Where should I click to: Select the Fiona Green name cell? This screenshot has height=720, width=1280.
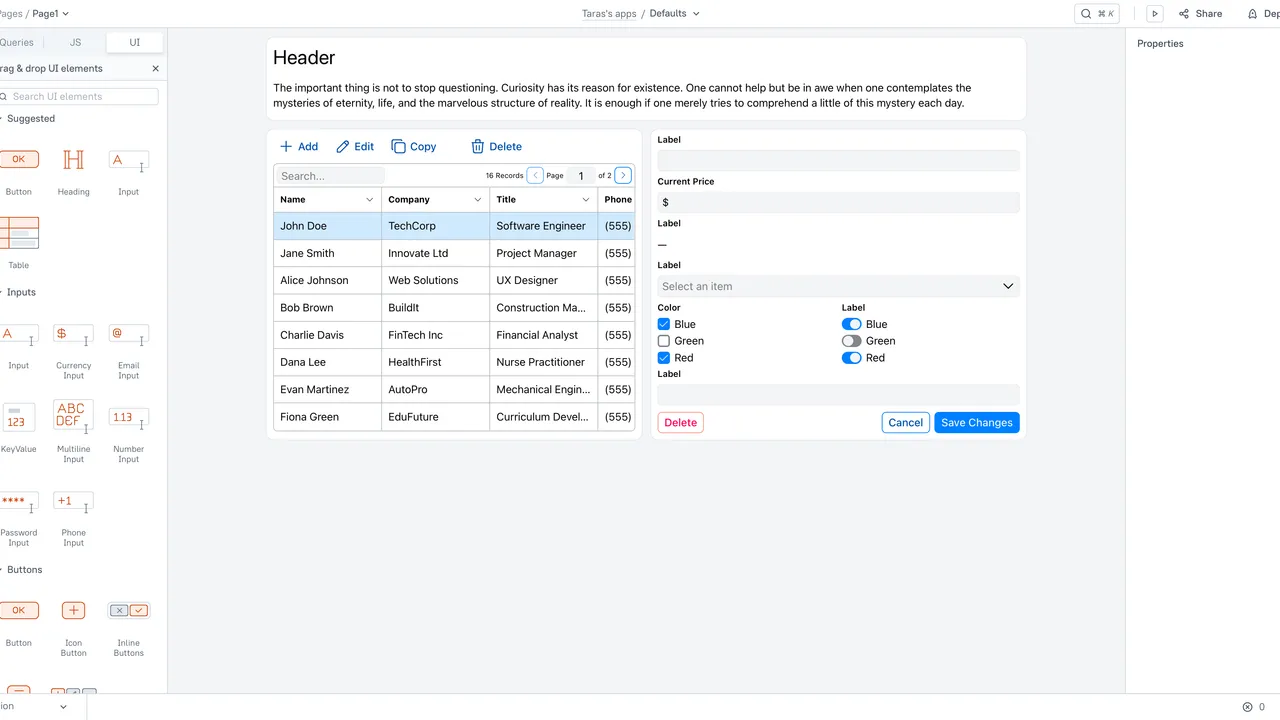328,417
